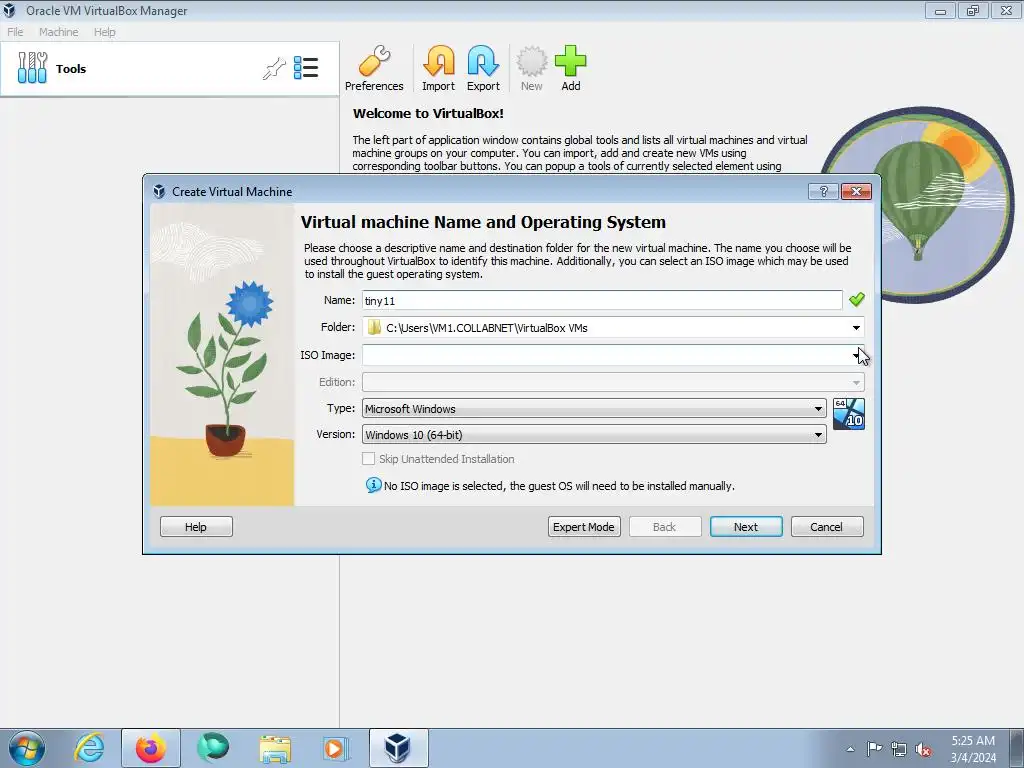The height and width of the screenshot is (768, 1024).
Task: Open the Tools list menu icon
Action: pos(306,68)
